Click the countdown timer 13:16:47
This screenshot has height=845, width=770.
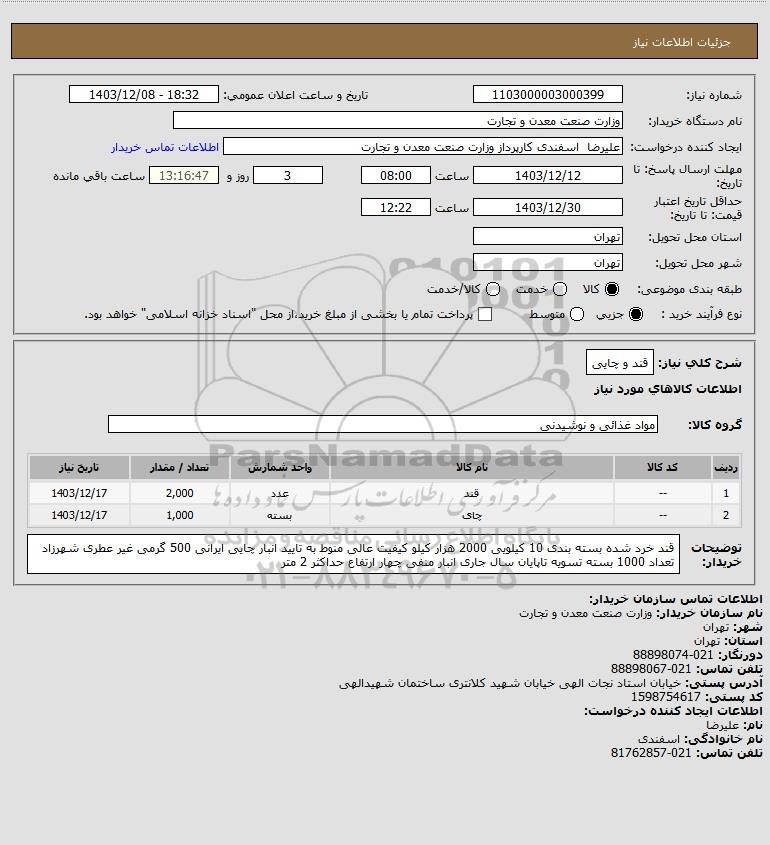(x=184, y=175)
